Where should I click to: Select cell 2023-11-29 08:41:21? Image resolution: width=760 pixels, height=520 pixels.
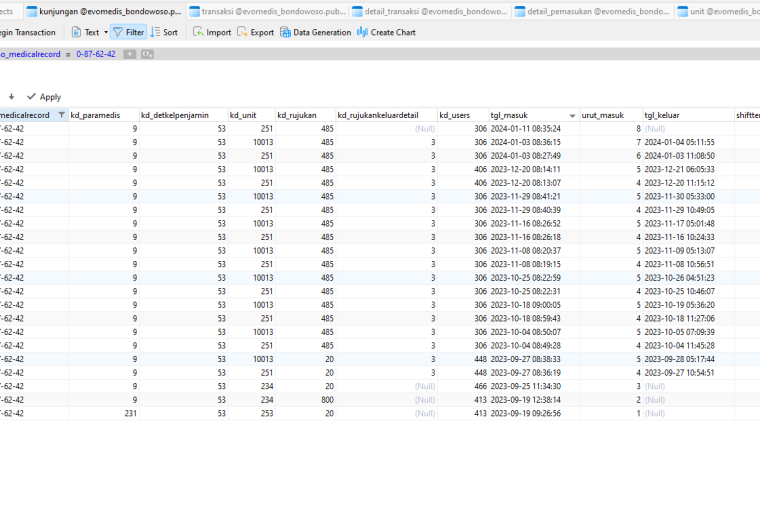pos(534,197)
